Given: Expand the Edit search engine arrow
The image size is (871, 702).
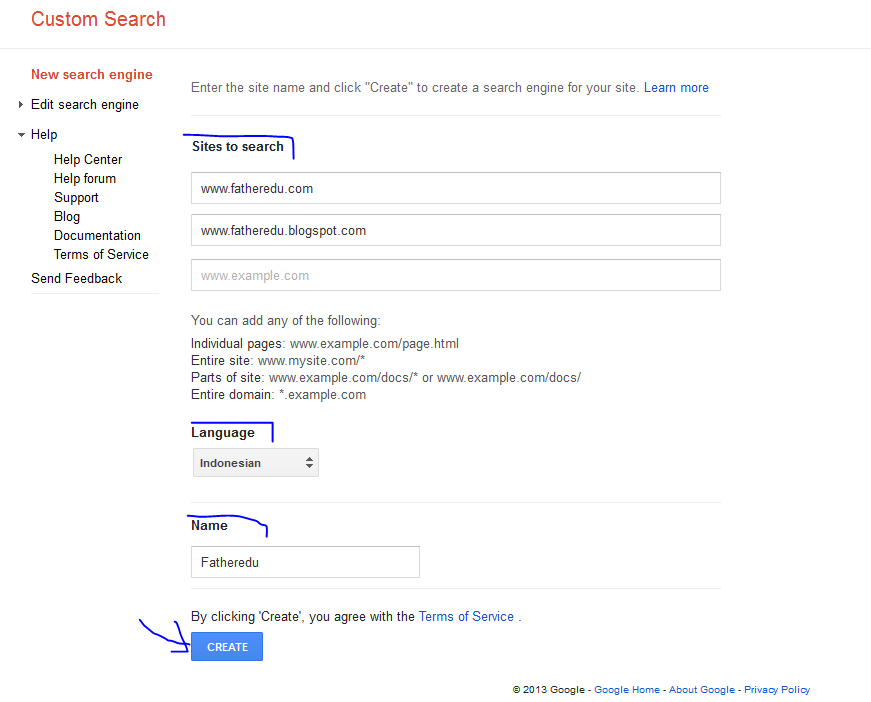Looking at the screenshot, I should (x=21, y=104).
